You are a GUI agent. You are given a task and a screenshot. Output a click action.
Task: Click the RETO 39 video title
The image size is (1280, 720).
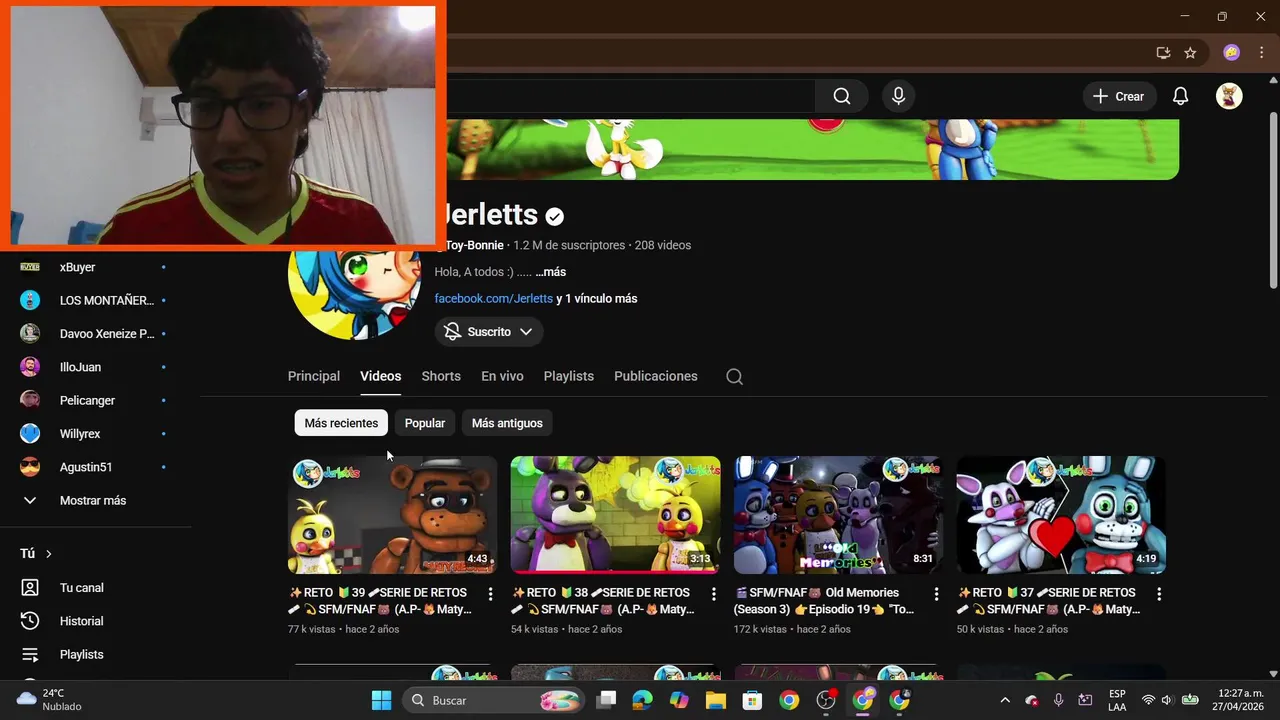pyautogui.click(x=379, y=601)
